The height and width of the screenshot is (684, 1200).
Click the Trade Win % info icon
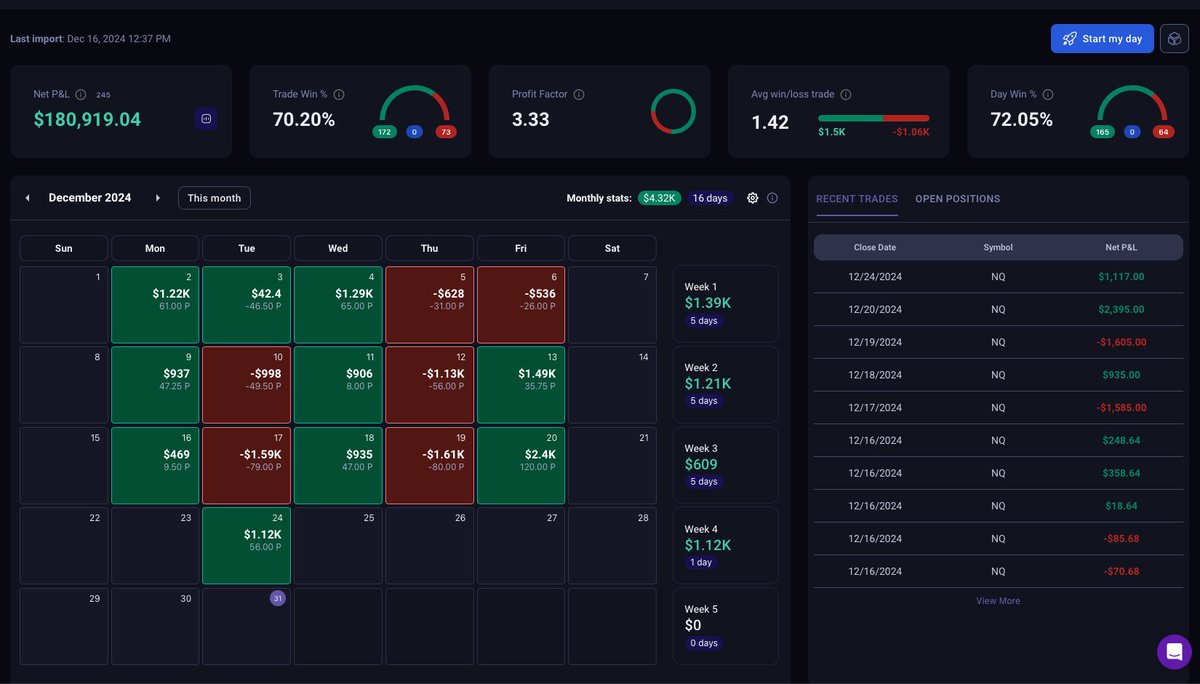339,94
